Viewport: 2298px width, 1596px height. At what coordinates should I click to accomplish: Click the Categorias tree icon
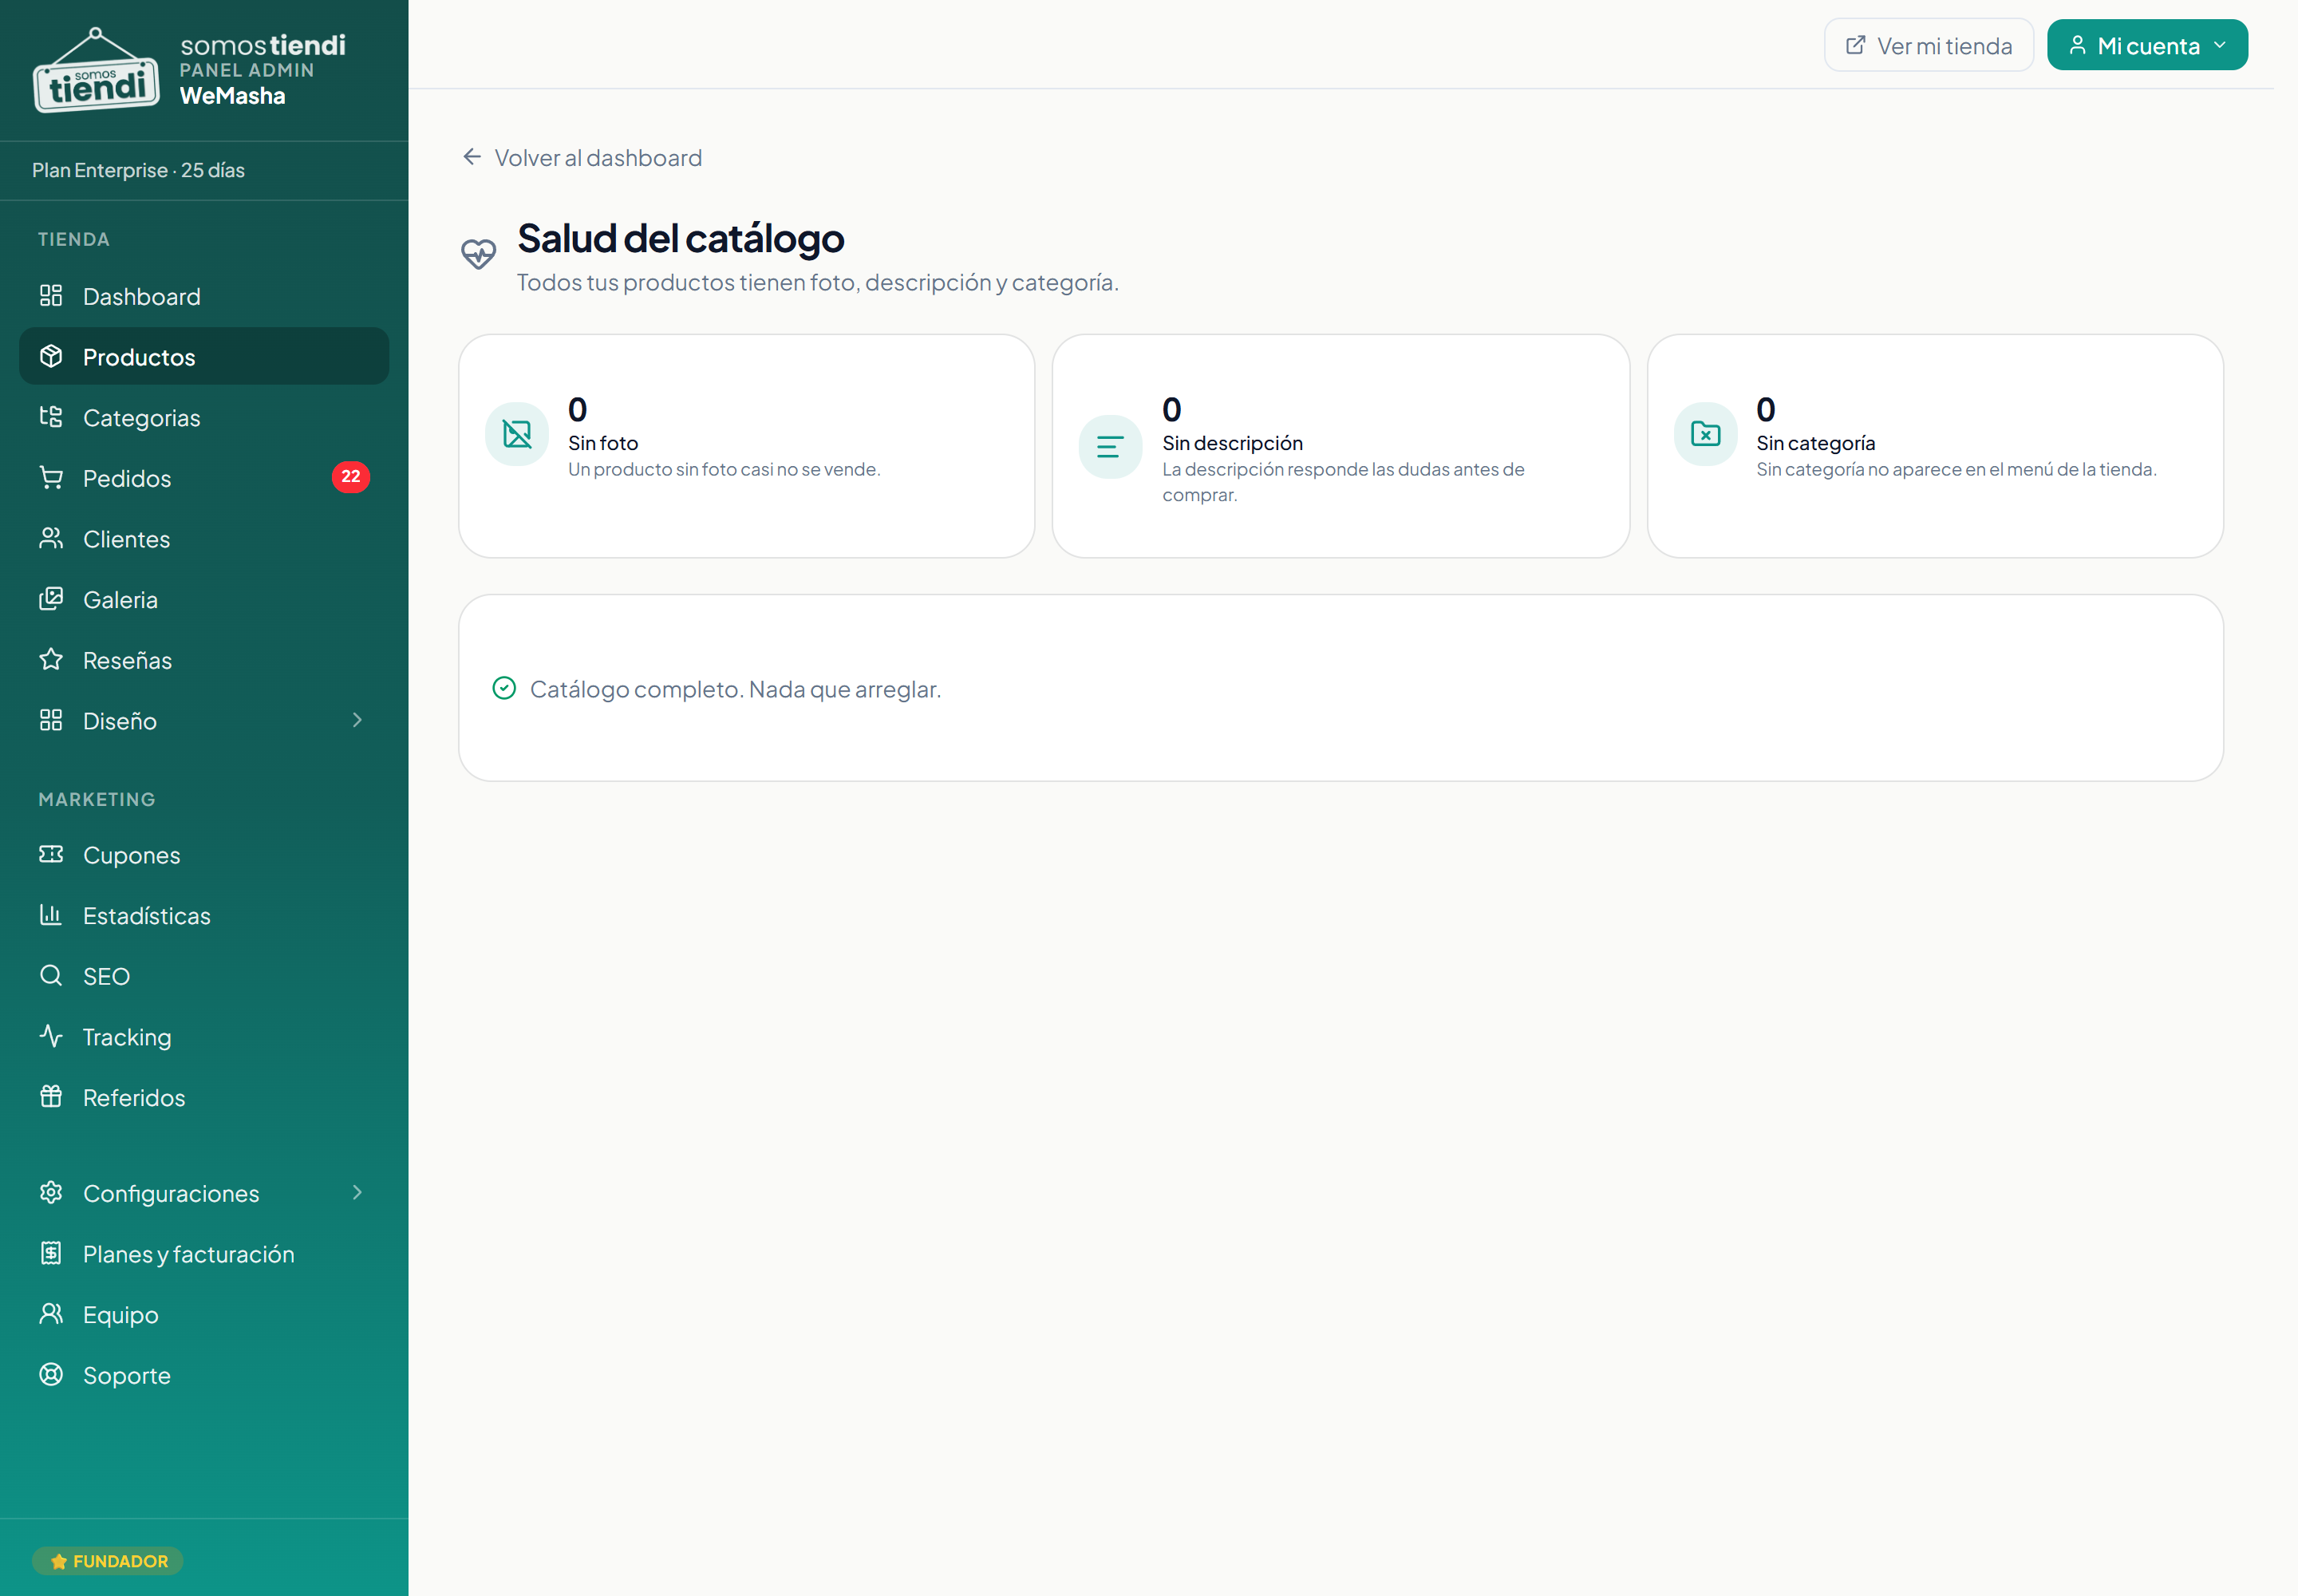coord(51,417)
